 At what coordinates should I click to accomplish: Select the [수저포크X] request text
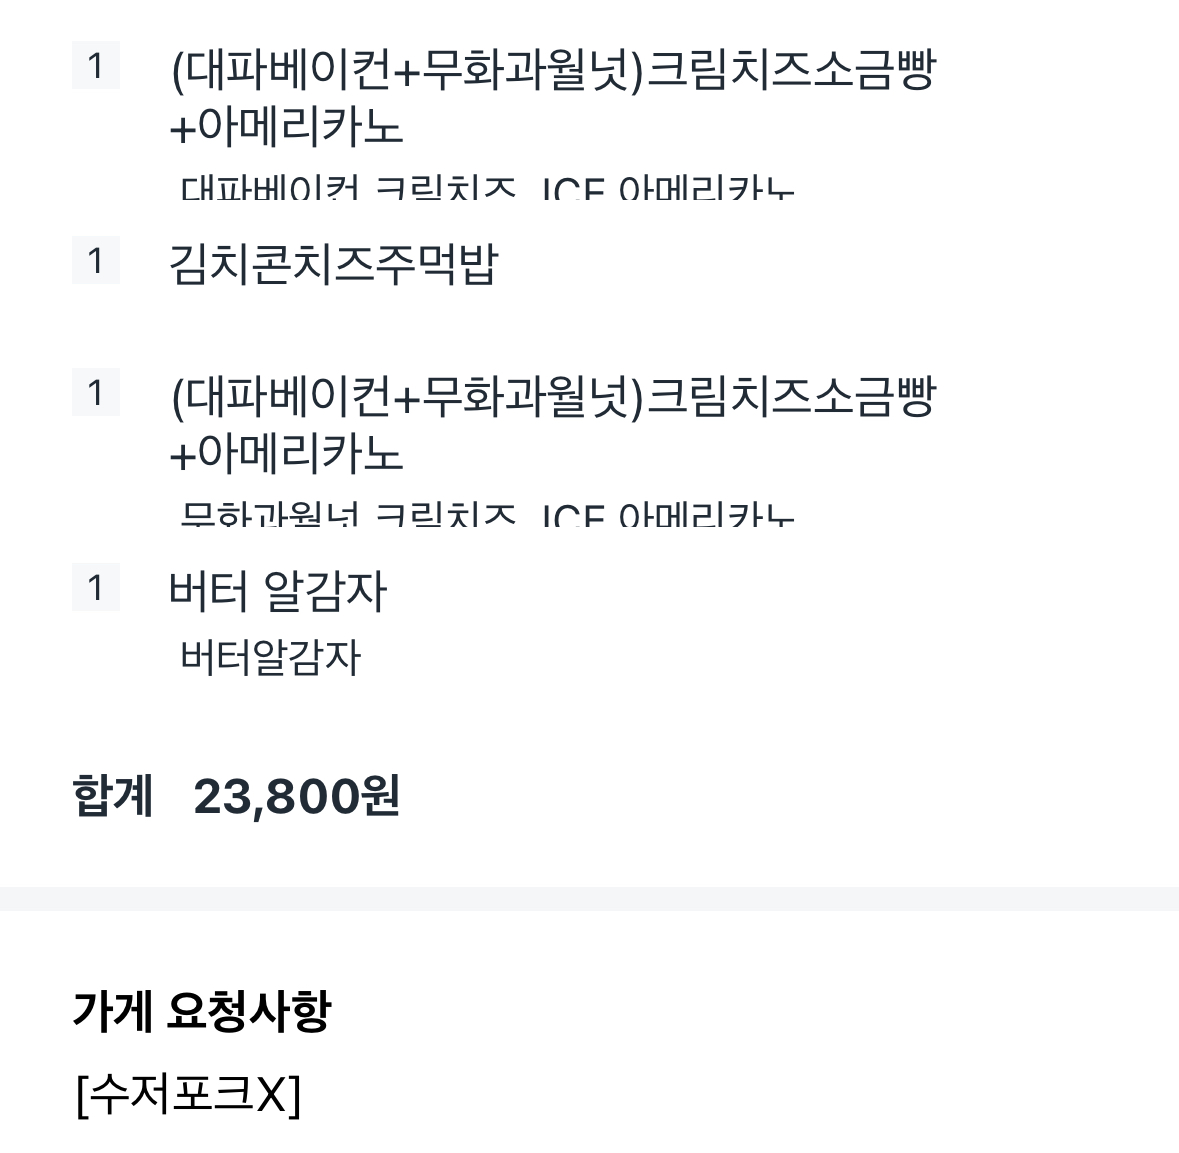[188, 1094]
